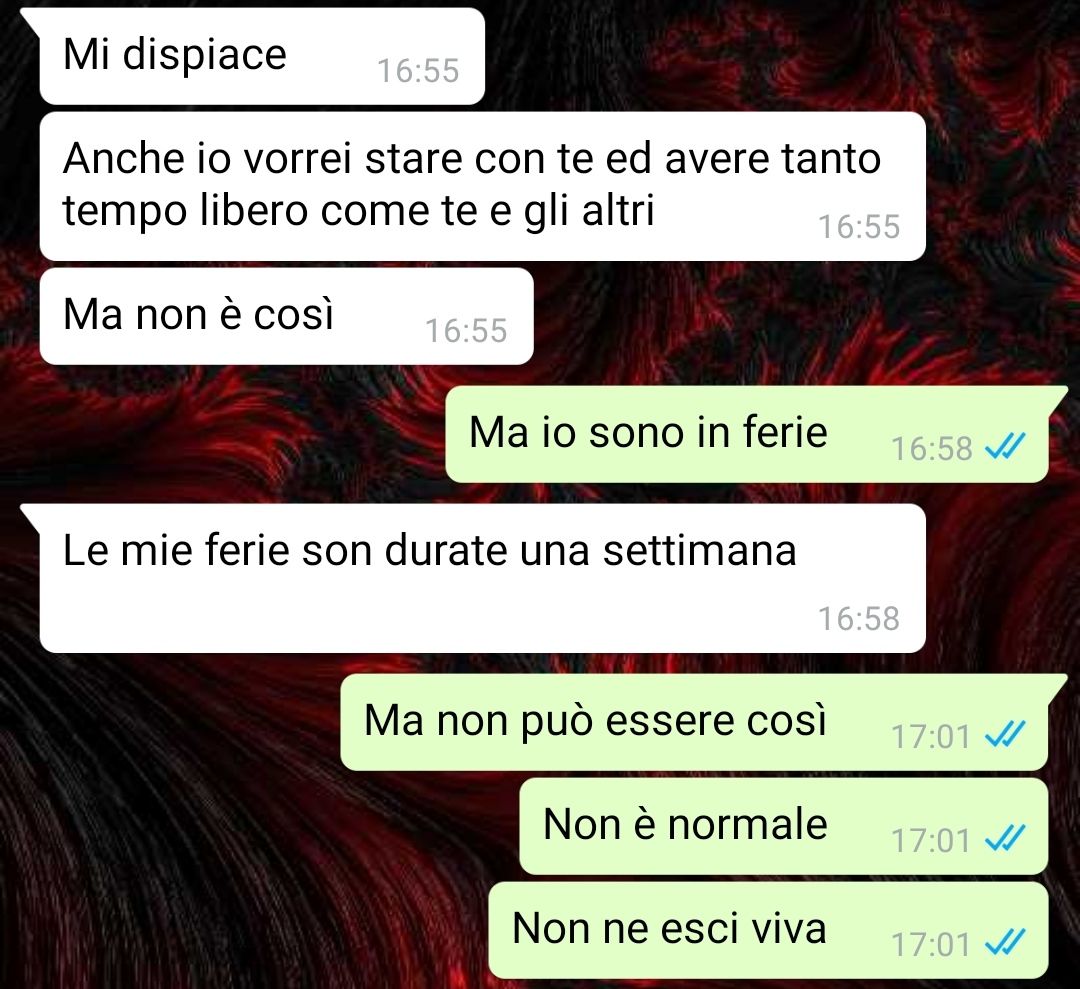Select the 'Non ne esci viva' message
Viewport: 1080px width, 989px height.
point(769,930)
